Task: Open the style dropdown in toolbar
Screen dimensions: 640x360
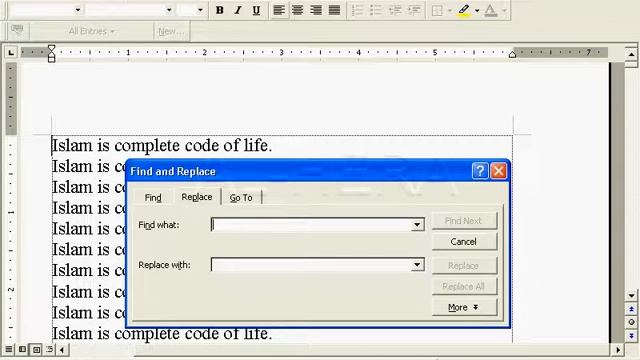Action: (78, 10)
